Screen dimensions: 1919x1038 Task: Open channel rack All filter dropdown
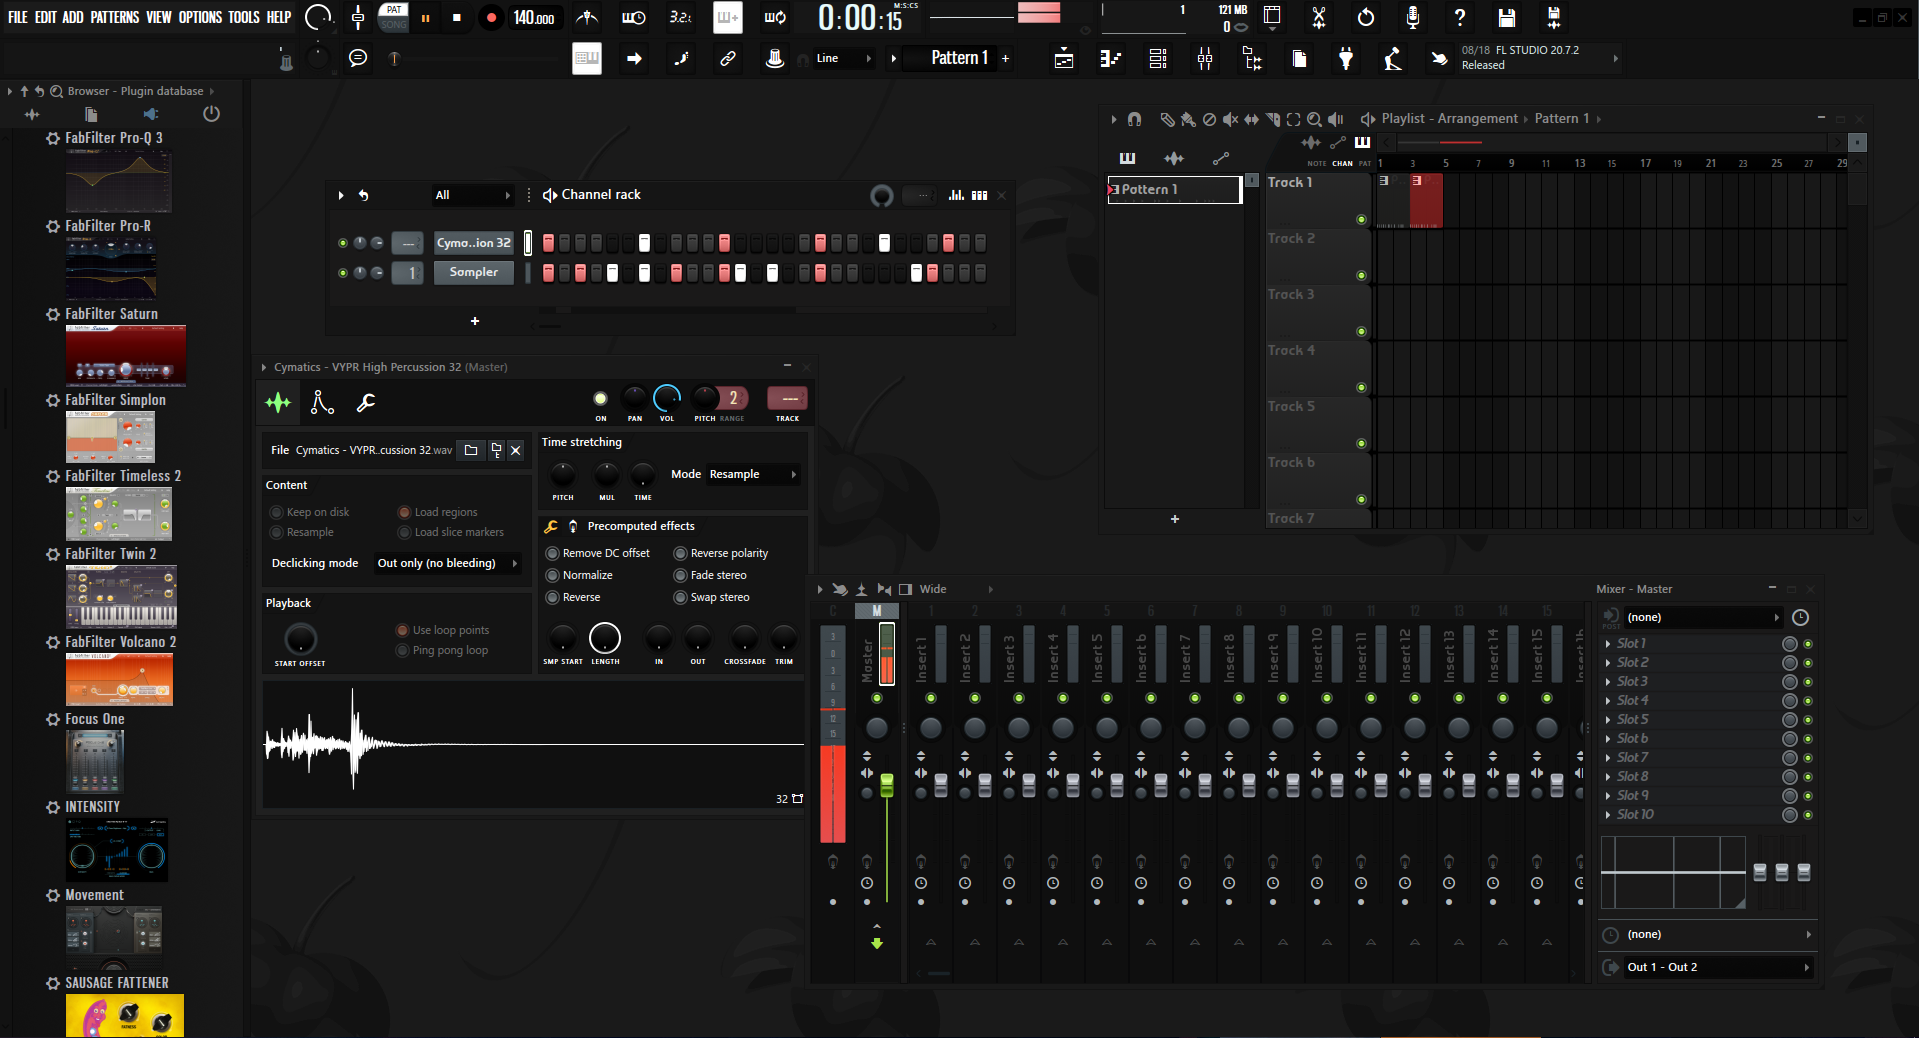(x=472, y=195)
